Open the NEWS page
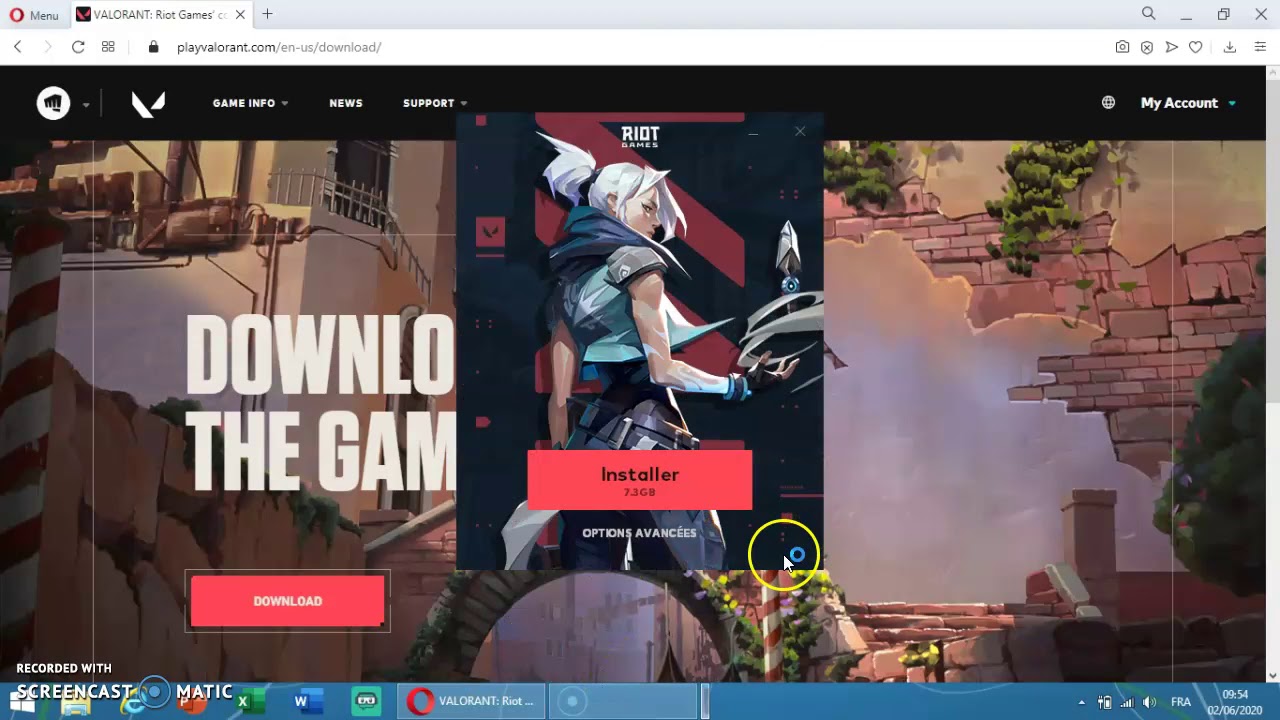 tap(346, 103)
